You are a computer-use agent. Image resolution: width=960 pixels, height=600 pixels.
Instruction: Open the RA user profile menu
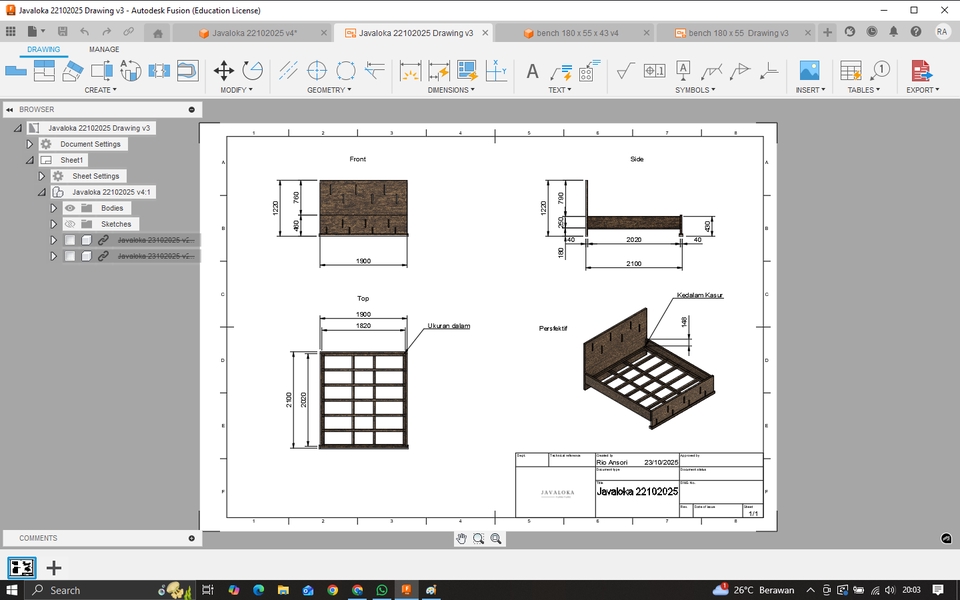click(x=942, y=31)
